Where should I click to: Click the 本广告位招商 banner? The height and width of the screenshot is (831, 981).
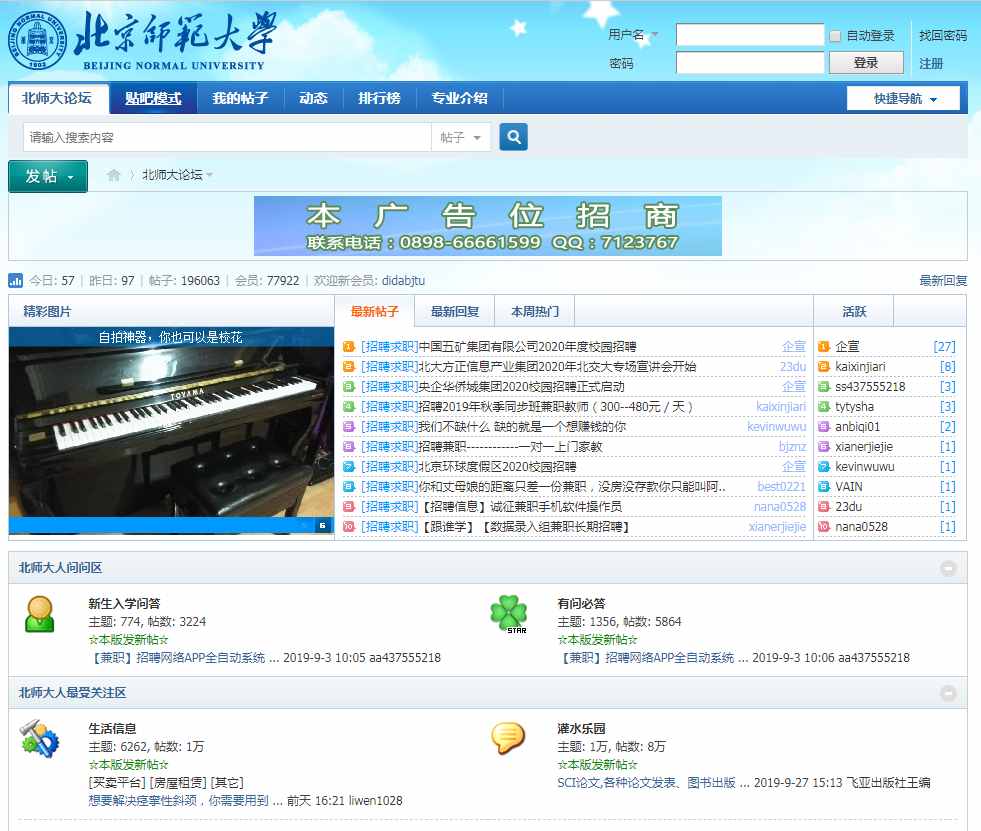click(x=487, y=226)
